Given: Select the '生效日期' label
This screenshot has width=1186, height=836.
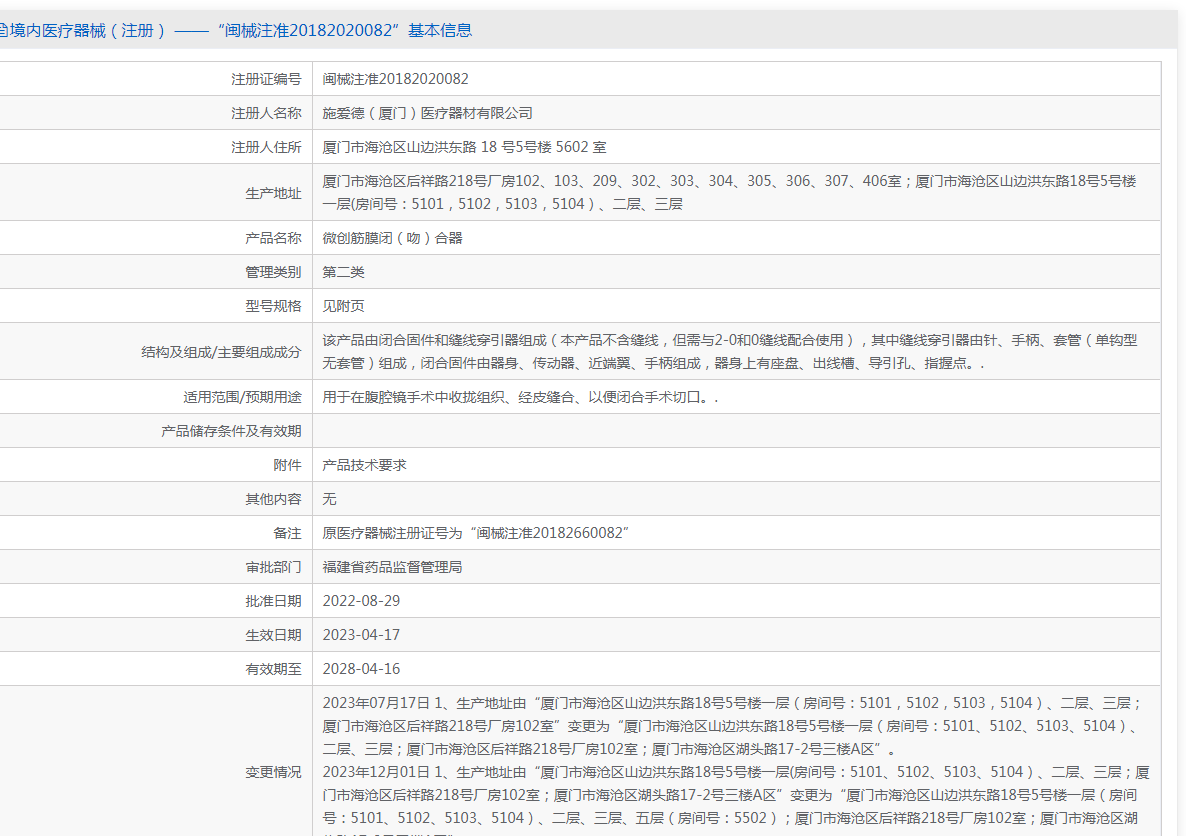Looking at the screenshot, I should tap(273, 635).
